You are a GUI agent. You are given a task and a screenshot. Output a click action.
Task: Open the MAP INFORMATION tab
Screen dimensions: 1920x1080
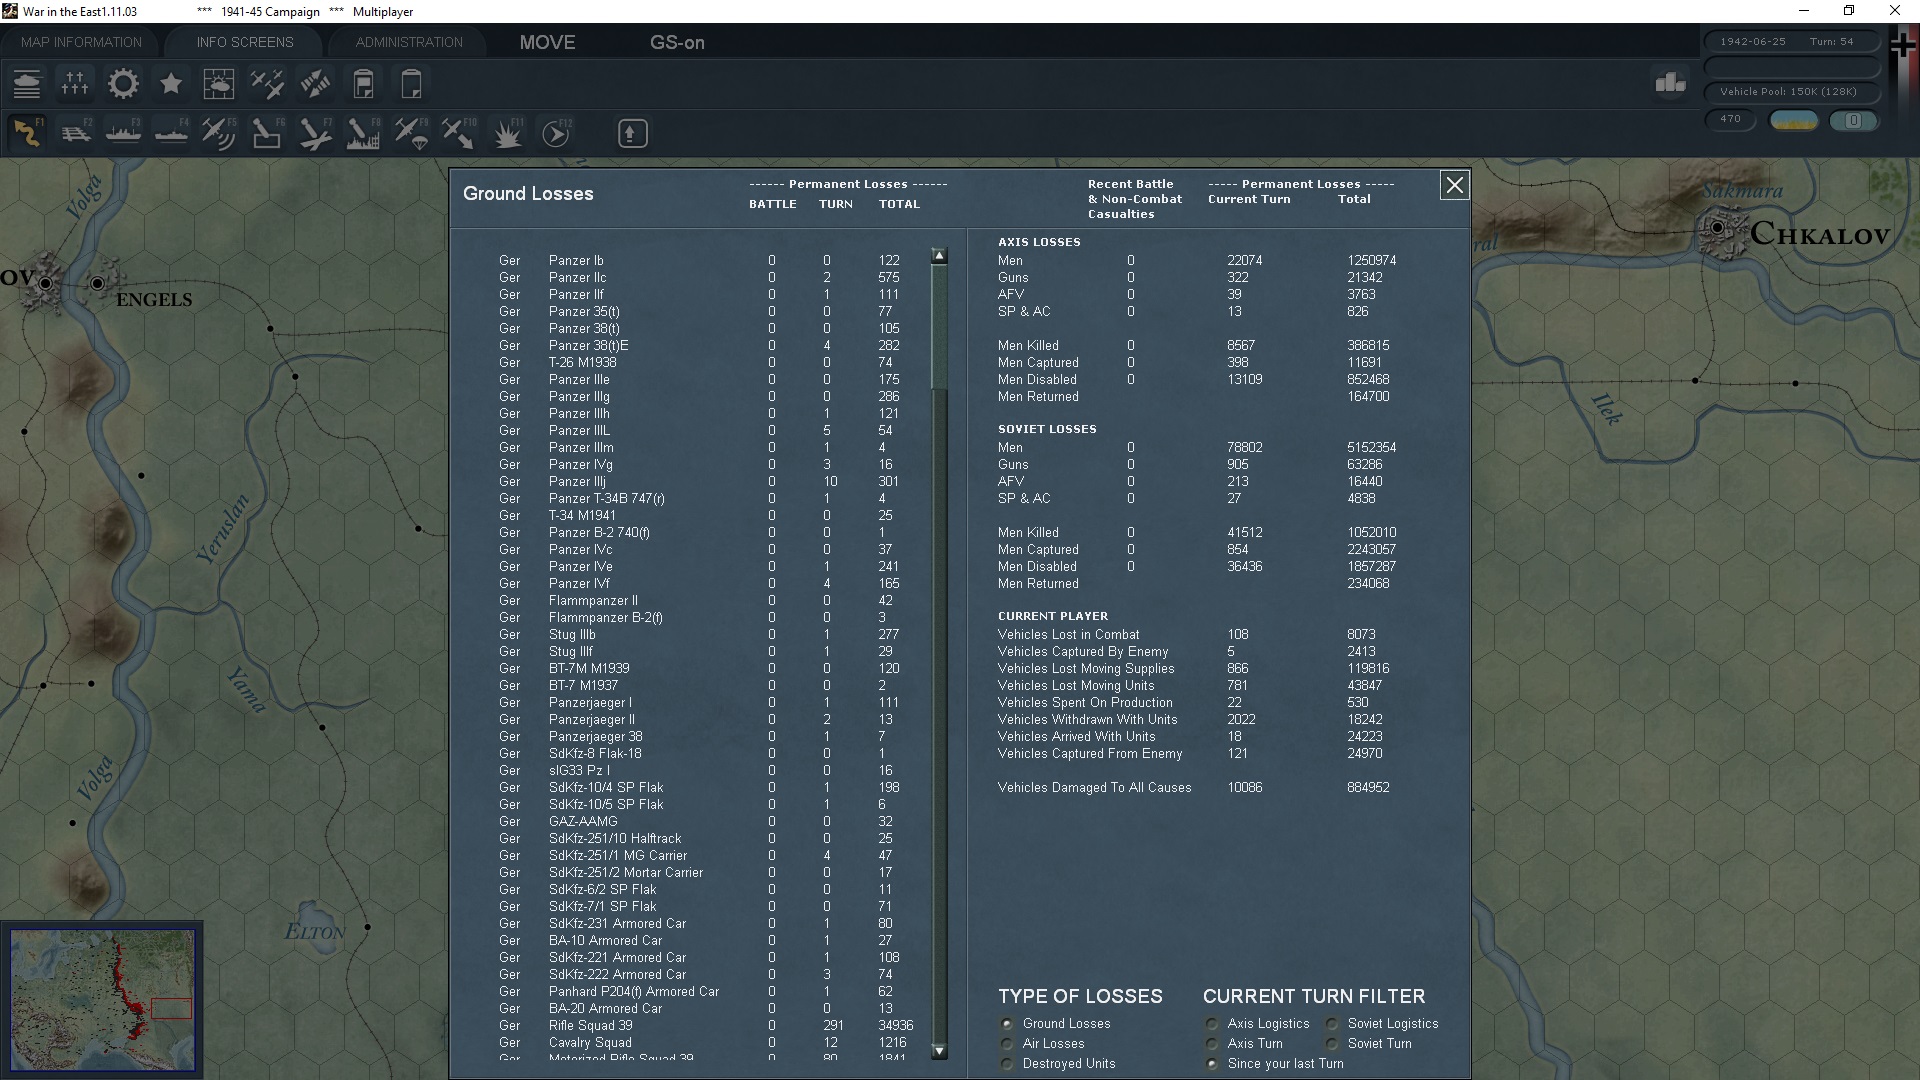(x=81, y=42)
